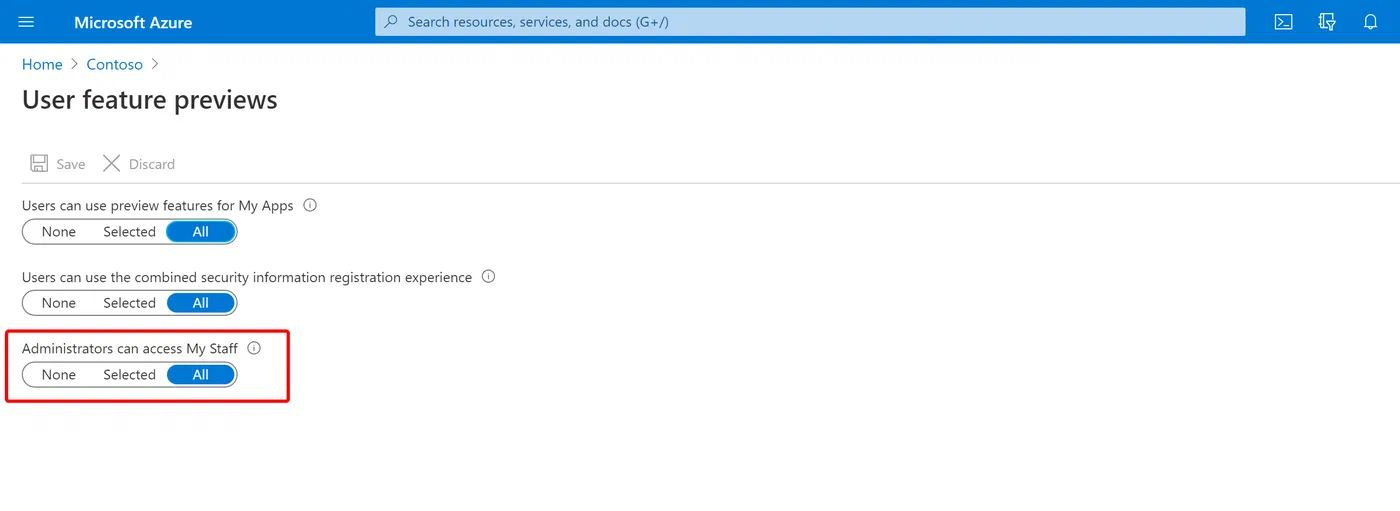Click the Discard X icon
This screenshot has width=1400, height=511.
(111, 163)
